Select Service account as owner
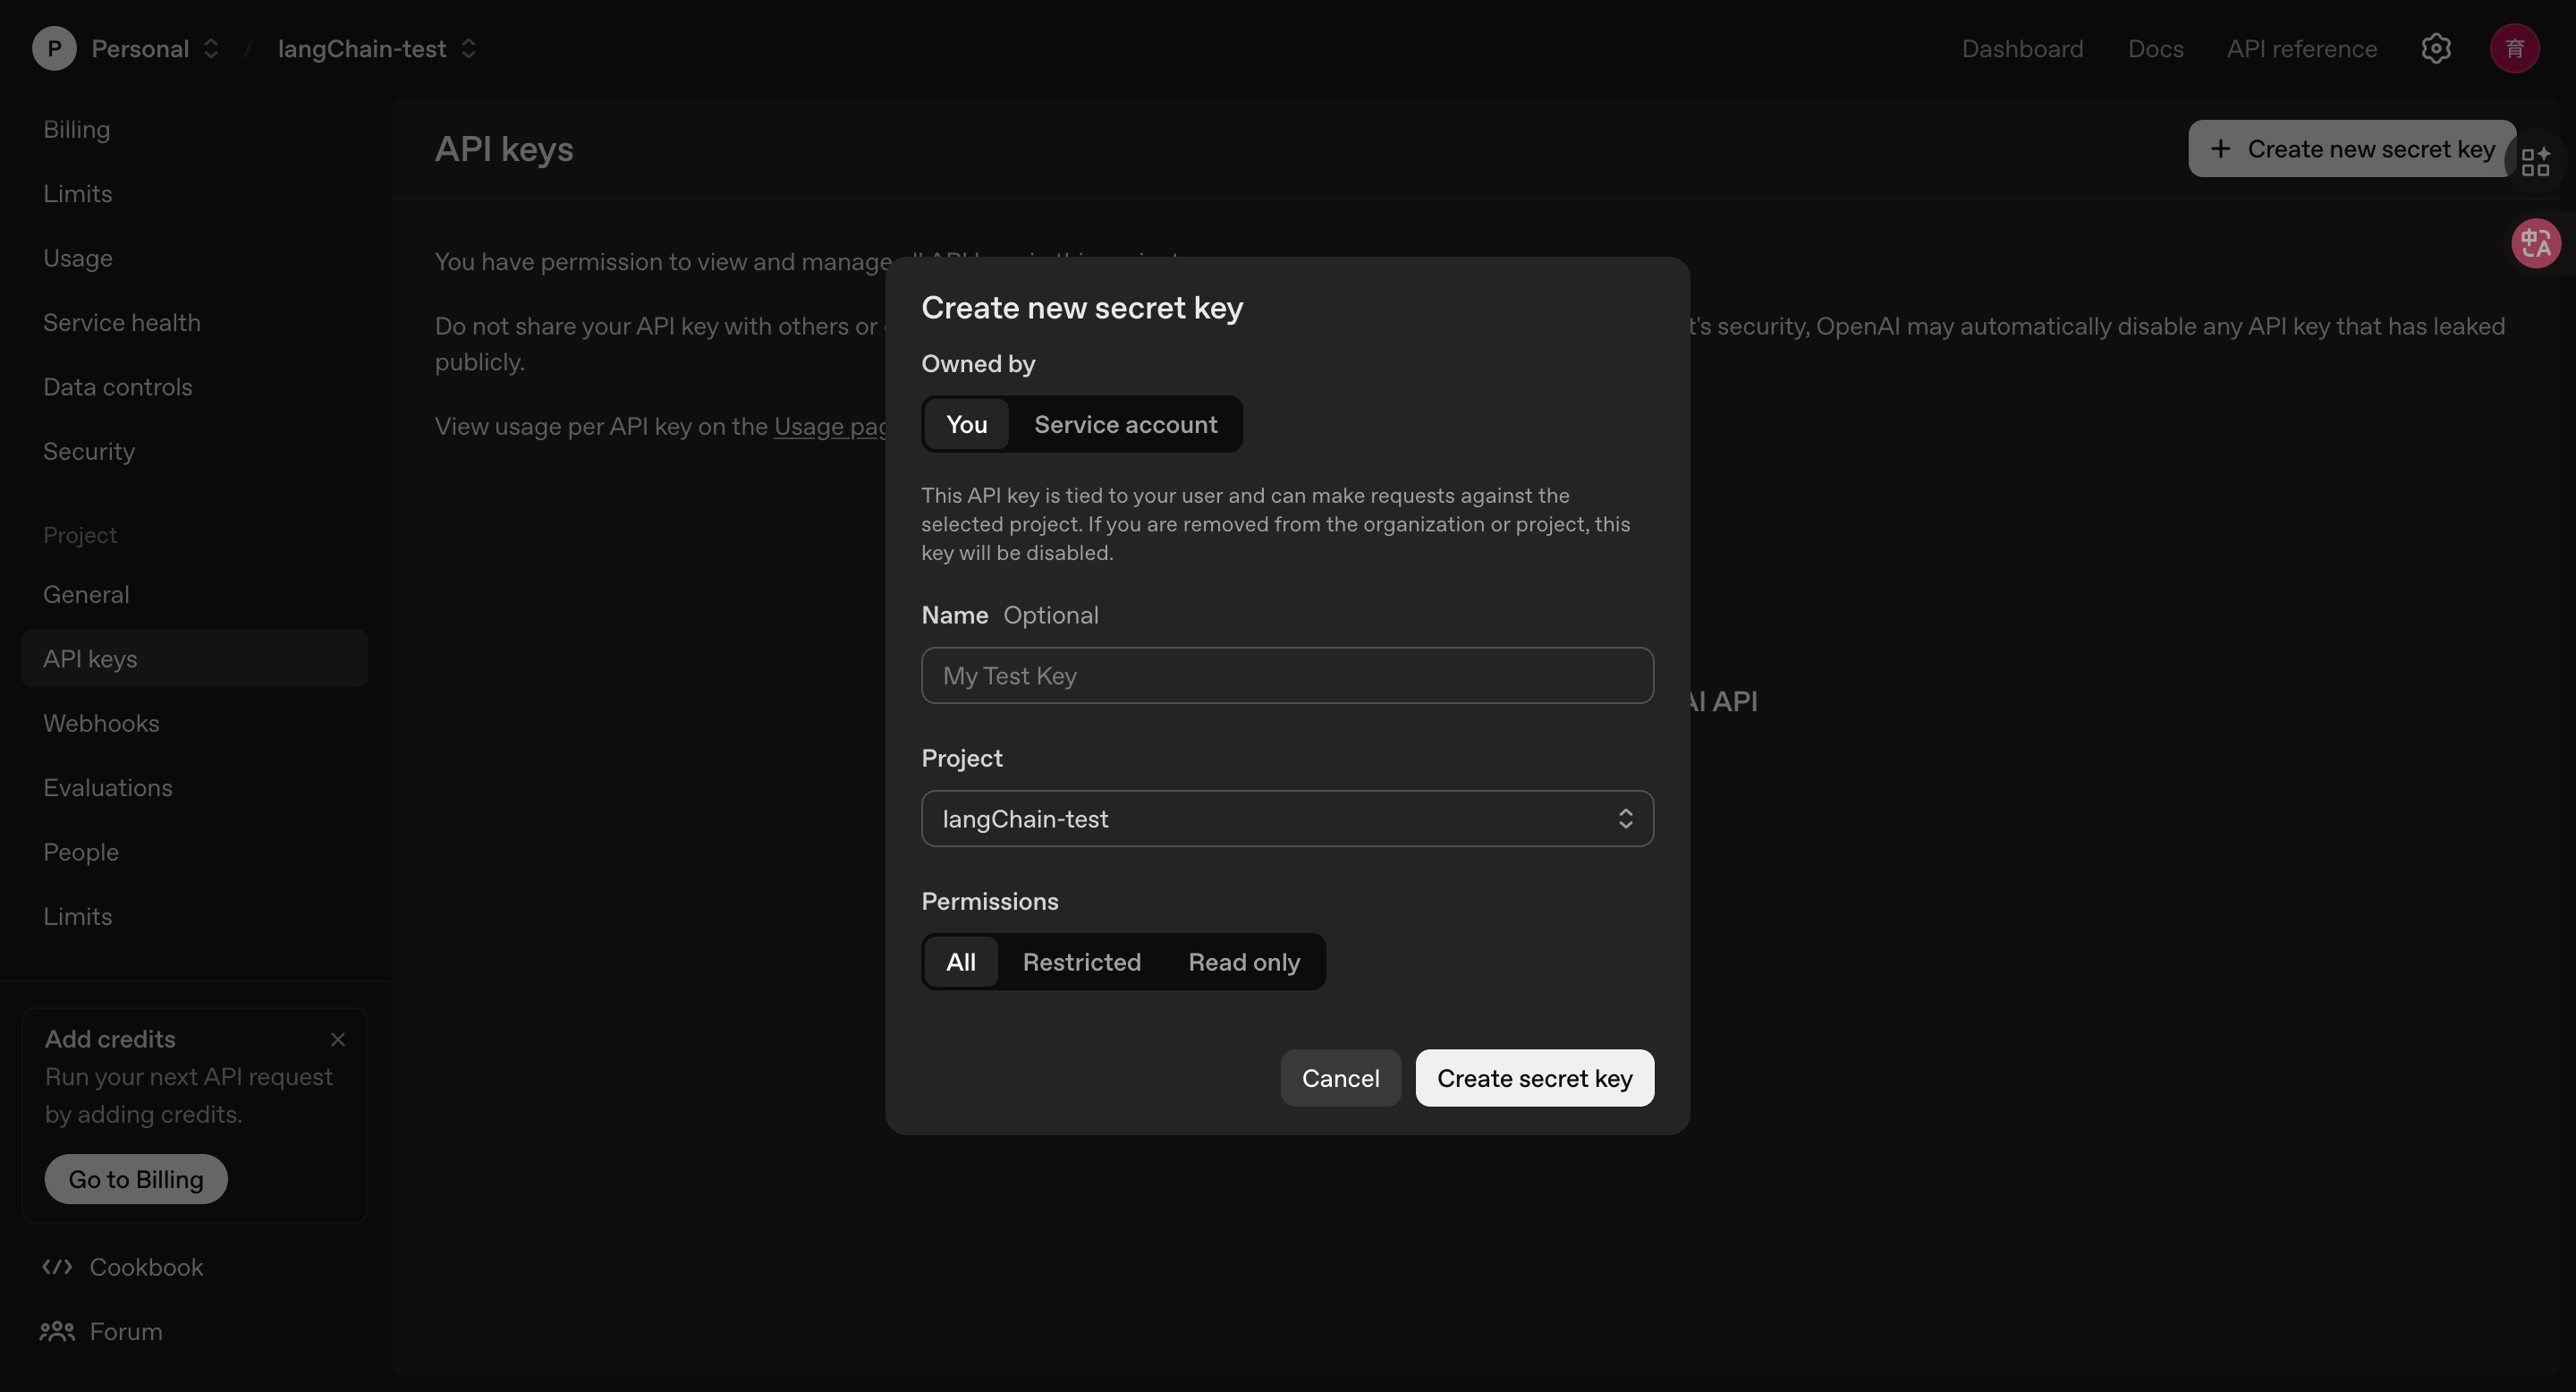 click(x=1125, y=424)
